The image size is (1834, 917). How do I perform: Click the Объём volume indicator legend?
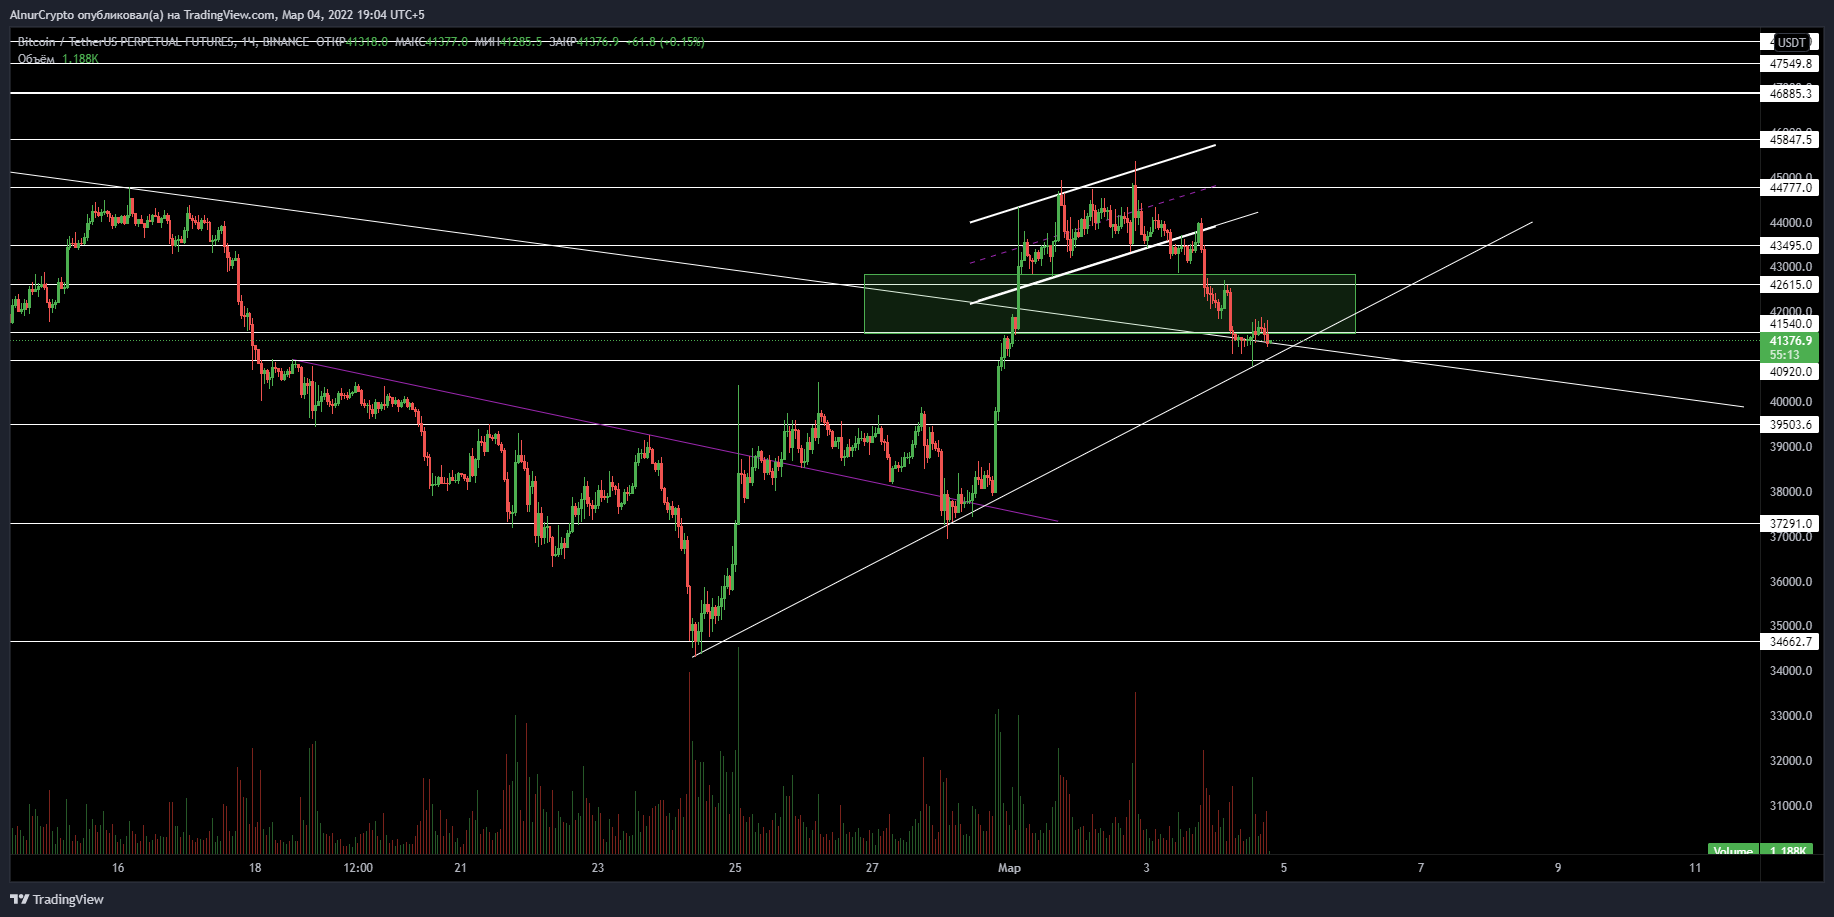[x=57, y=59]
